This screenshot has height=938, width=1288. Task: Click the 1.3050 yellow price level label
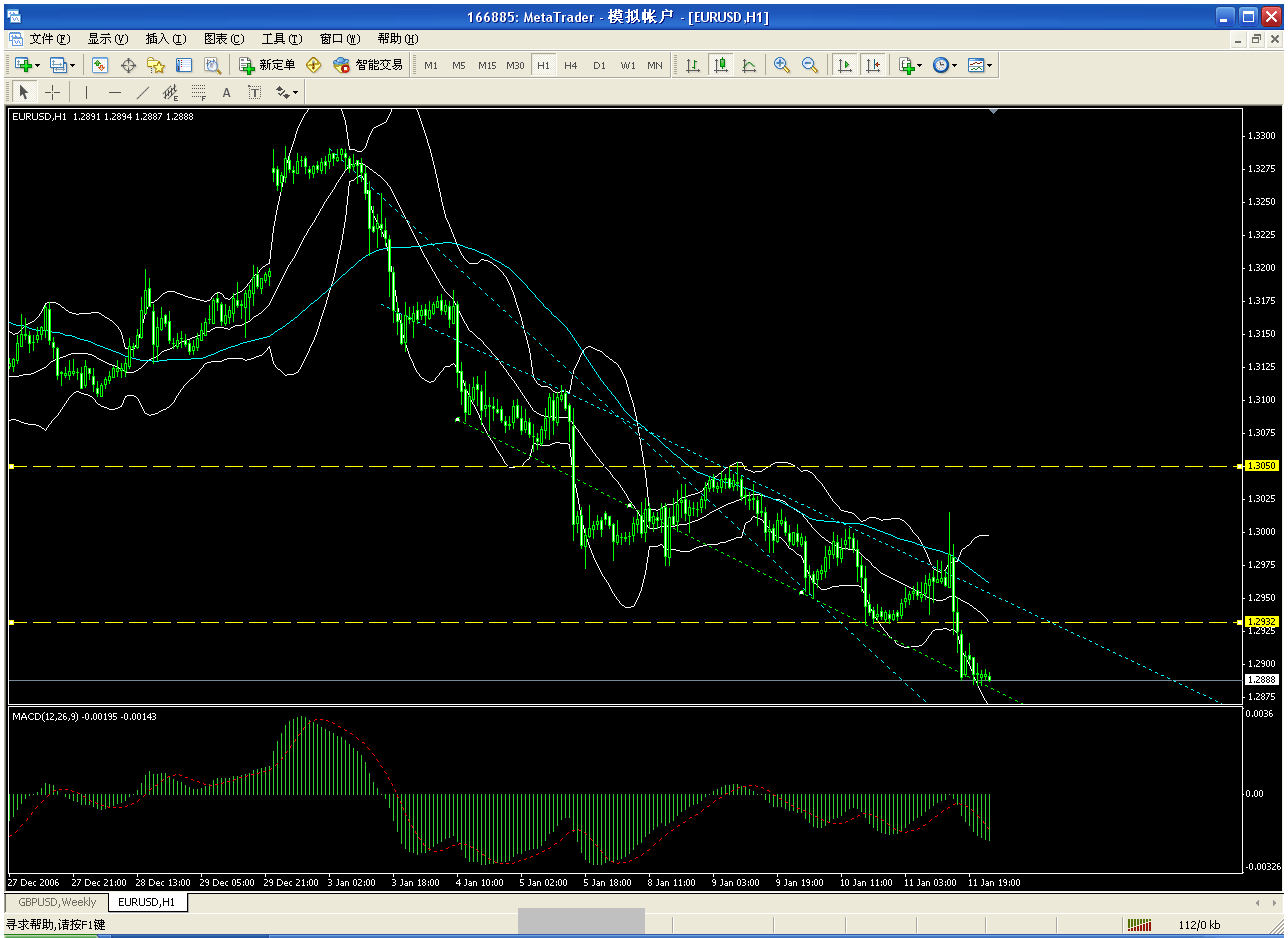point(1261,466)
